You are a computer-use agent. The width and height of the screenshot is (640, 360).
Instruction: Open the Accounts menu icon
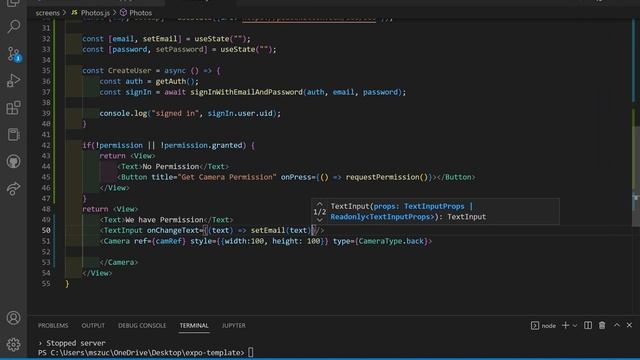pos(13,318)
